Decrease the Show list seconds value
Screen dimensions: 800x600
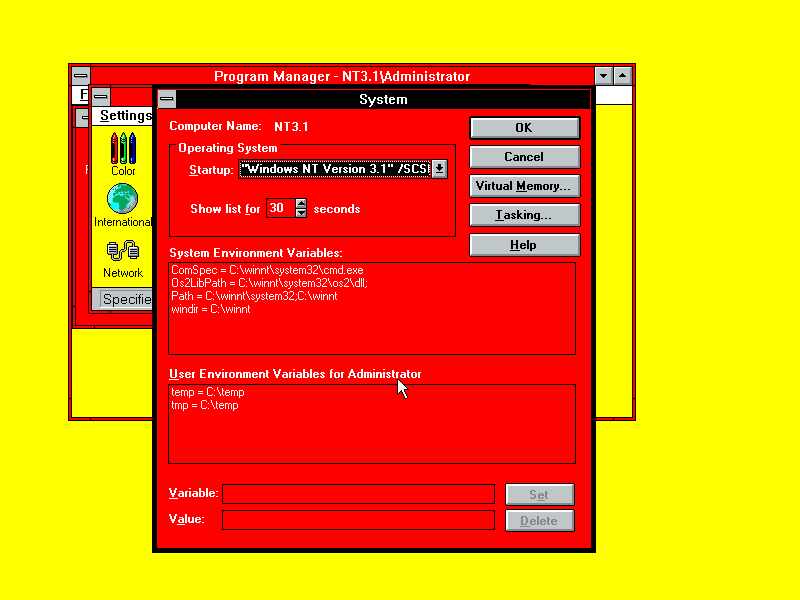point(301,212)
